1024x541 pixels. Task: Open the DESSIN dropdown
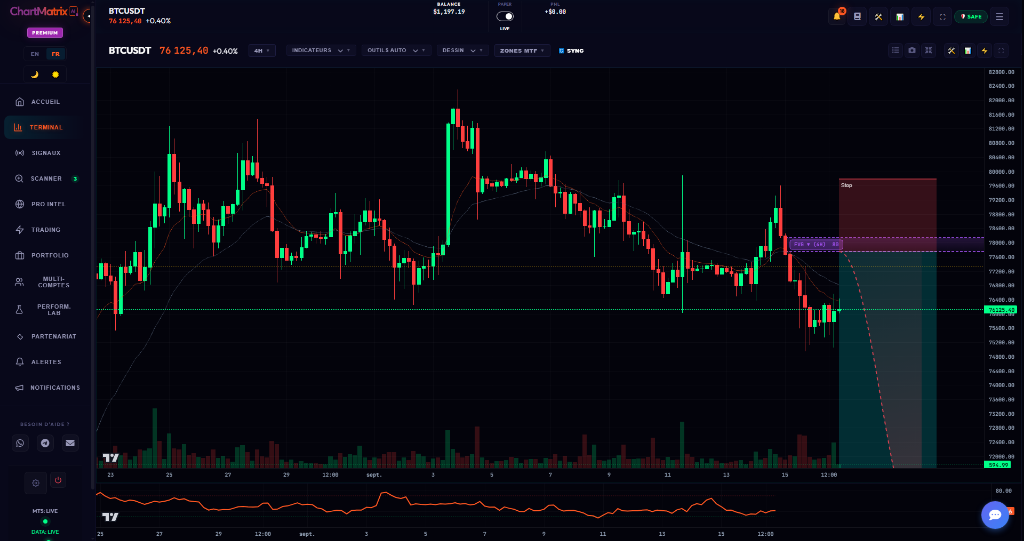click(463, 50)
